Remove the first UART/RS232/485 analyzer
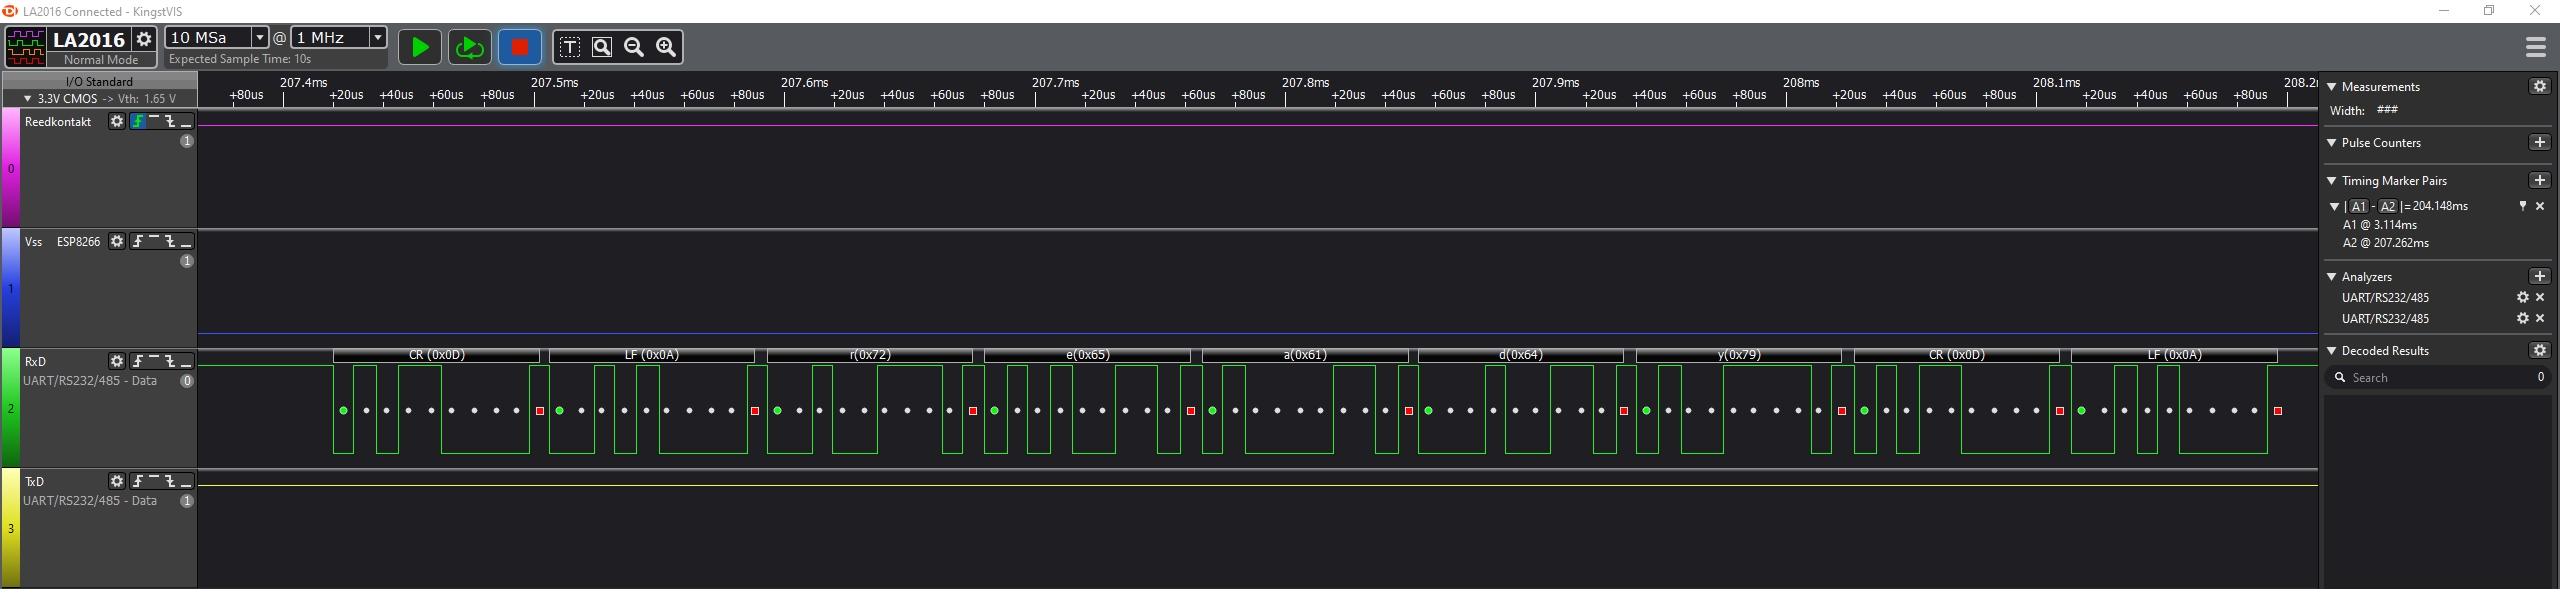 coord(2540,297)
